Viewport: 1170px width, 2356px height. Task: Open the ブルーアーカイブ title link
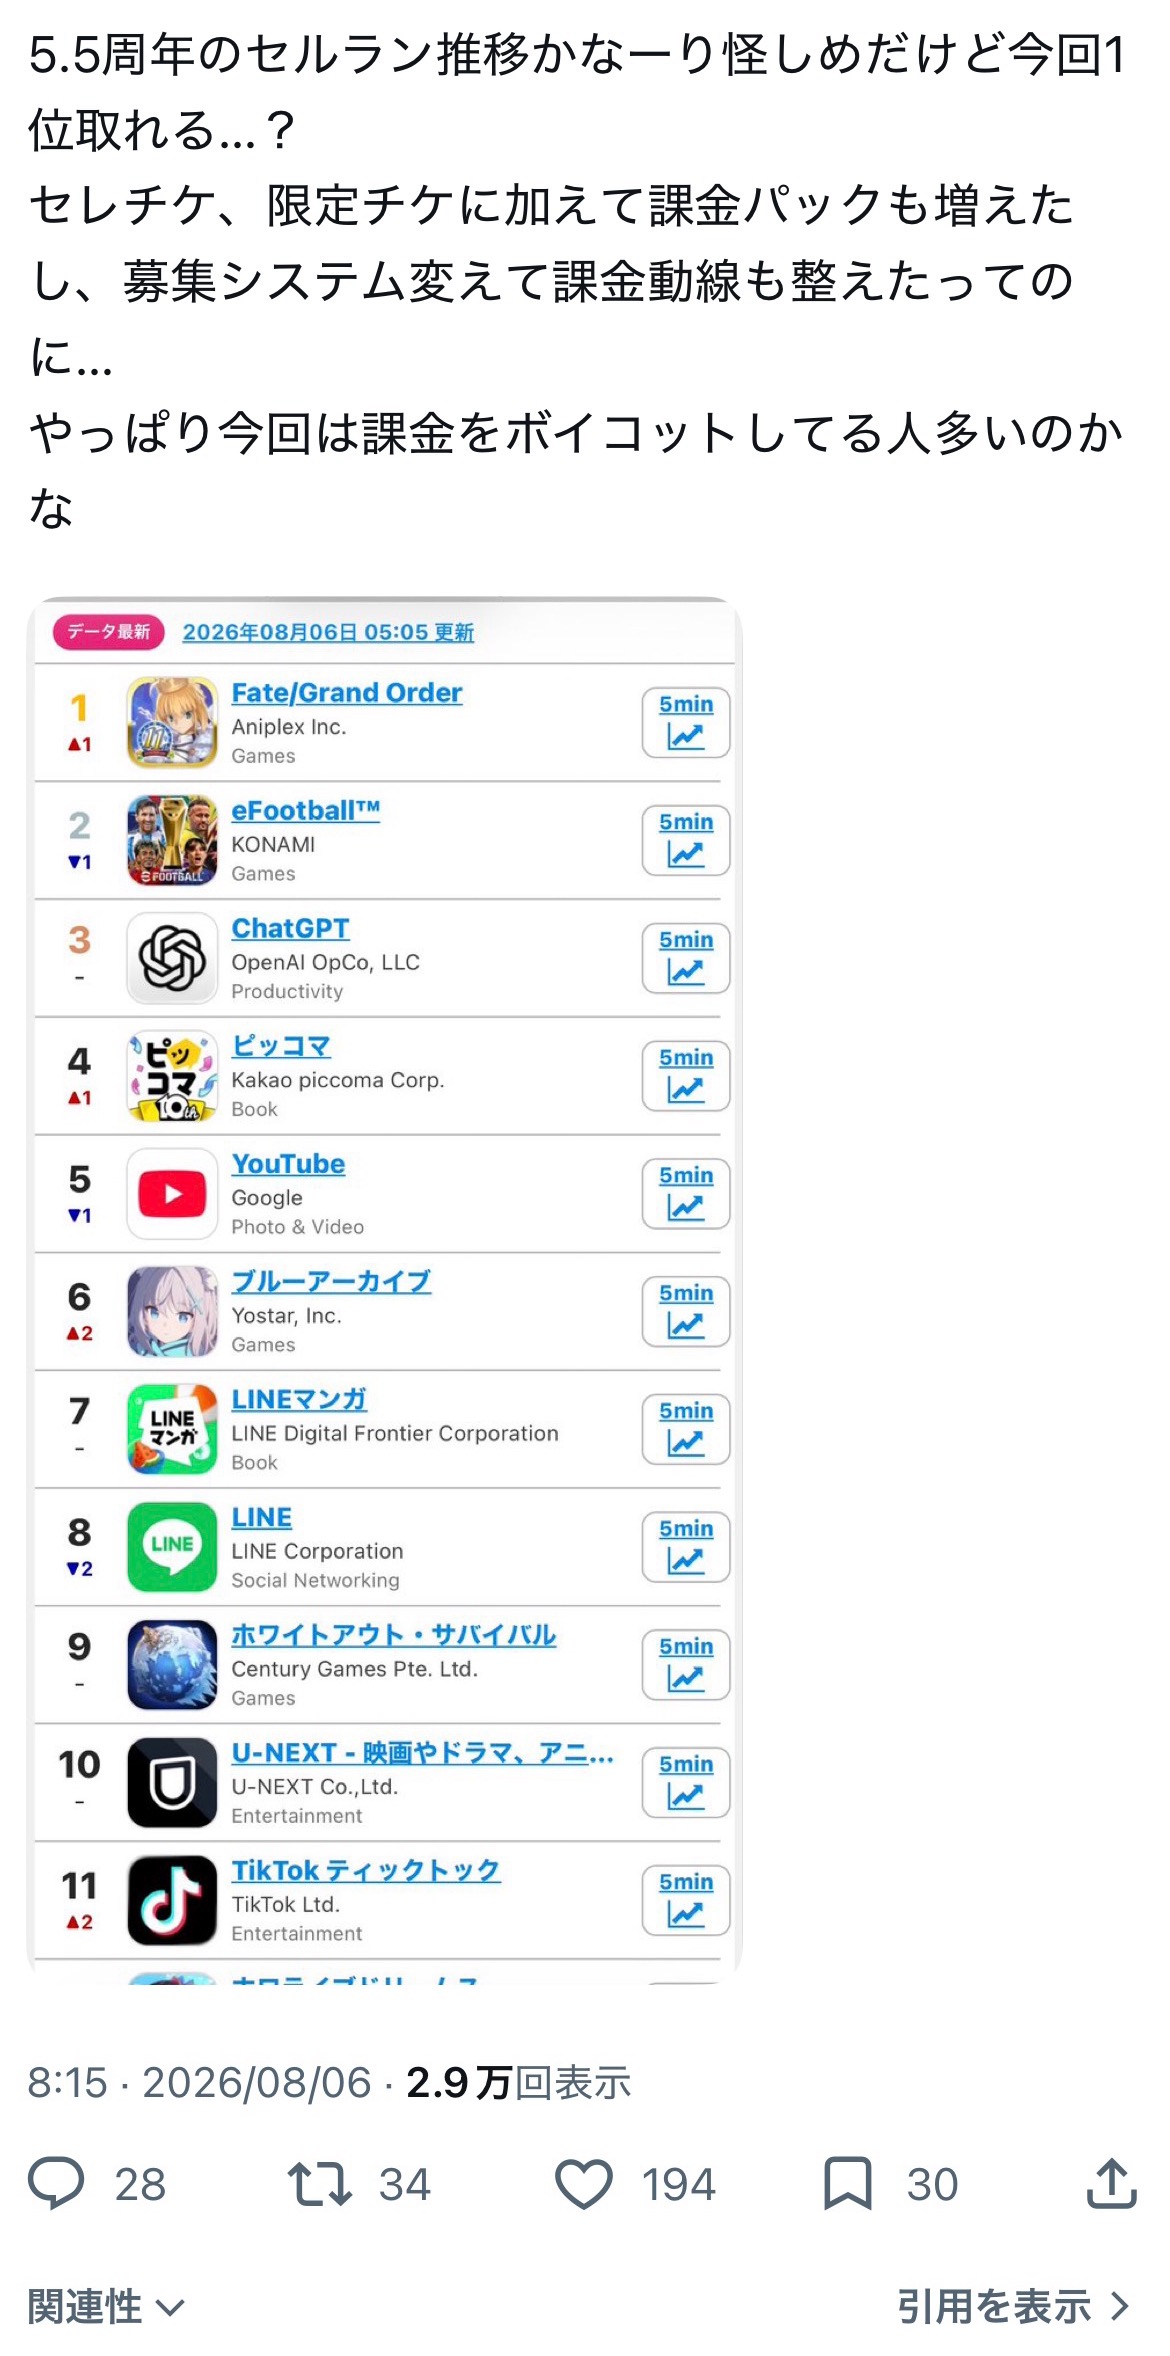(331, 1282)
